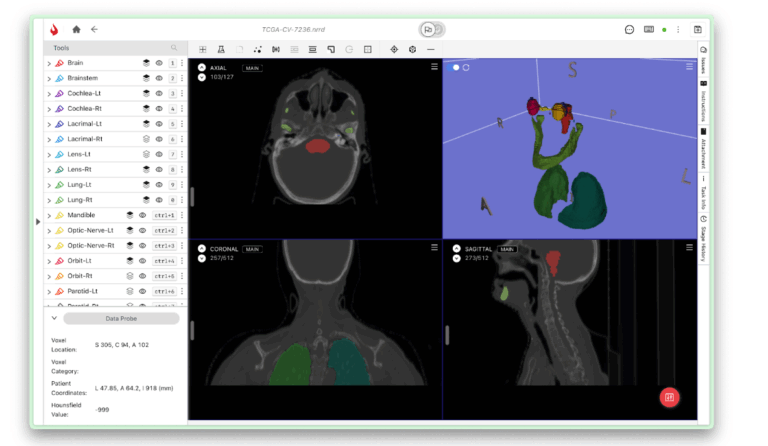Image resolution: width=768 pixels, height=446 pixels.
Task: Click the grid layout toolbar icon
Action: click(203, 49)
